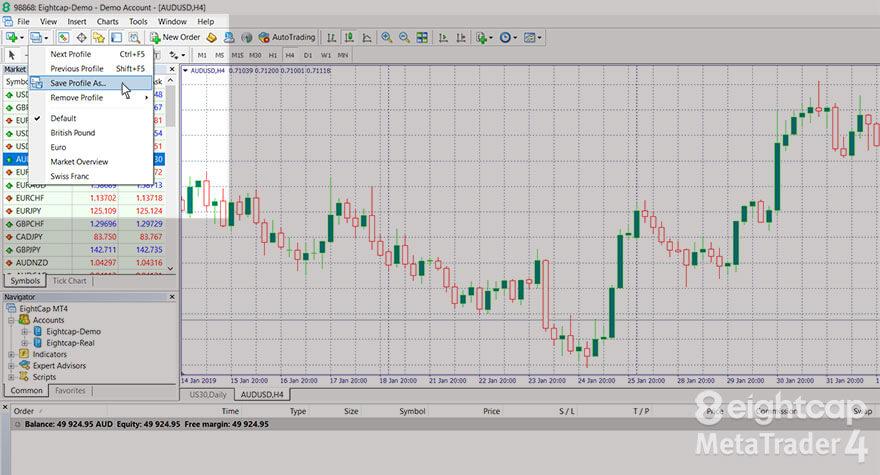Open dropdown arrow beside New Chart icon
The image size is (880, 475).
(21, 38)
